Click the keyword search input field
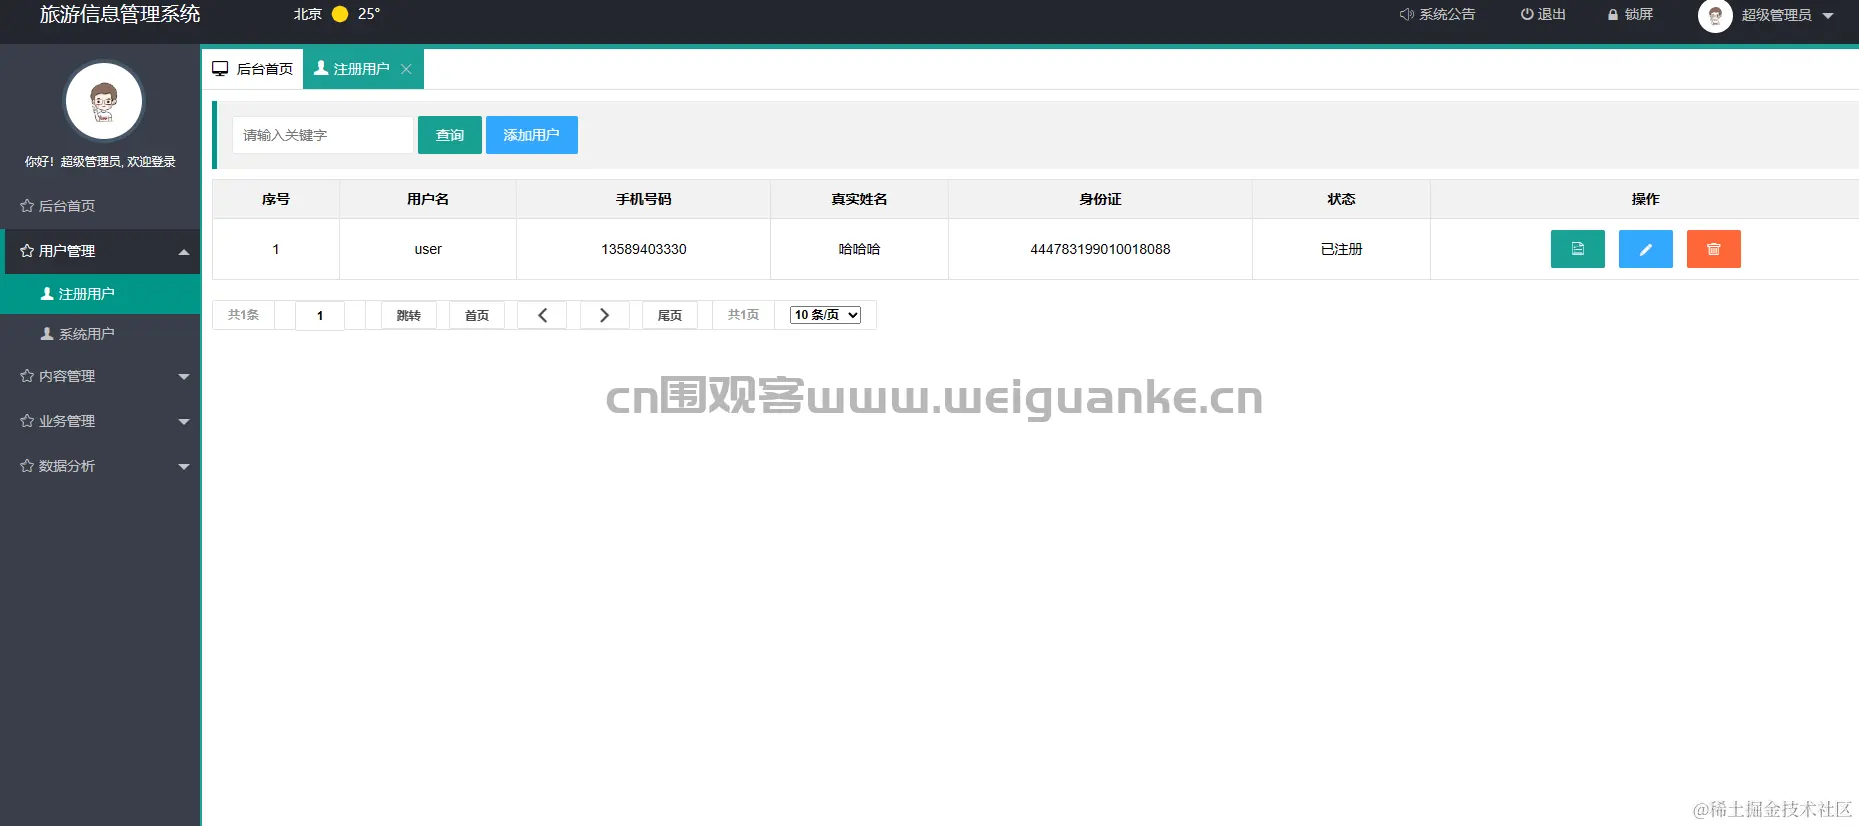Viewport: 1859px width, 826px height. pyautogui.click(x=323, y=135)
